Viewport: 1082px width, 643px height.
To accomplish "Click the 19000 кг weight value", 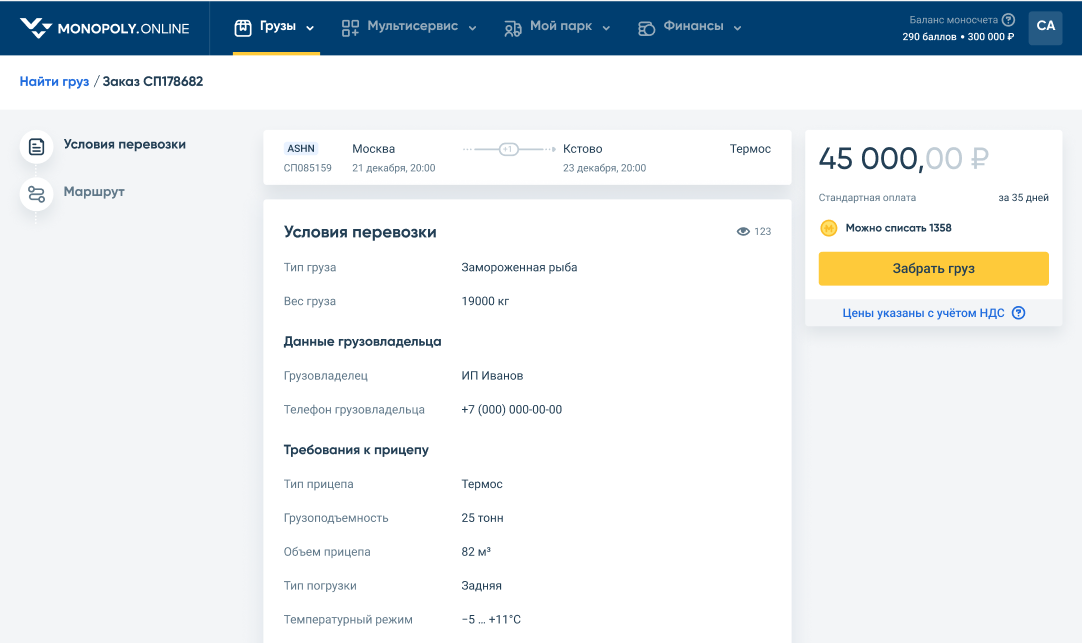I will 485,301.
